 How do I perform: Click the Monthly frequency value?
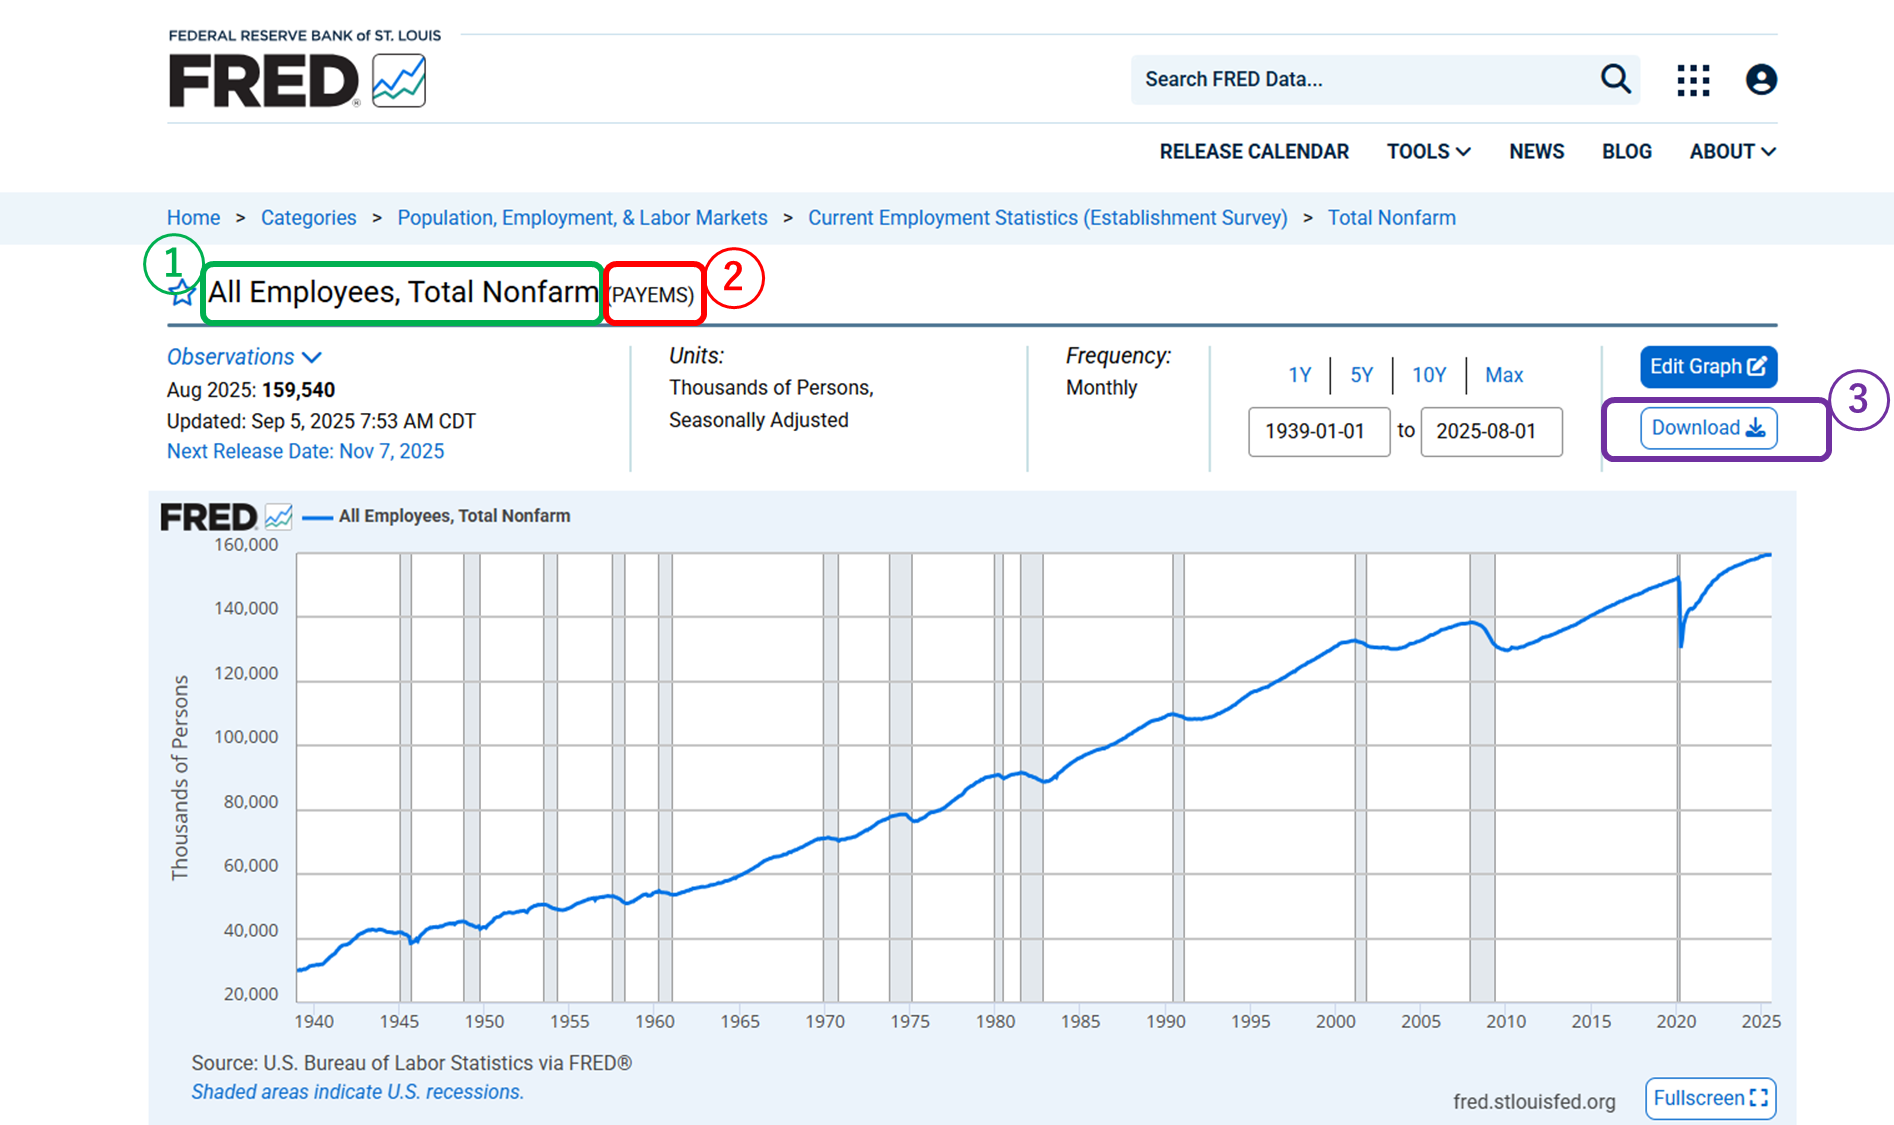click(x=1101, y=388)
